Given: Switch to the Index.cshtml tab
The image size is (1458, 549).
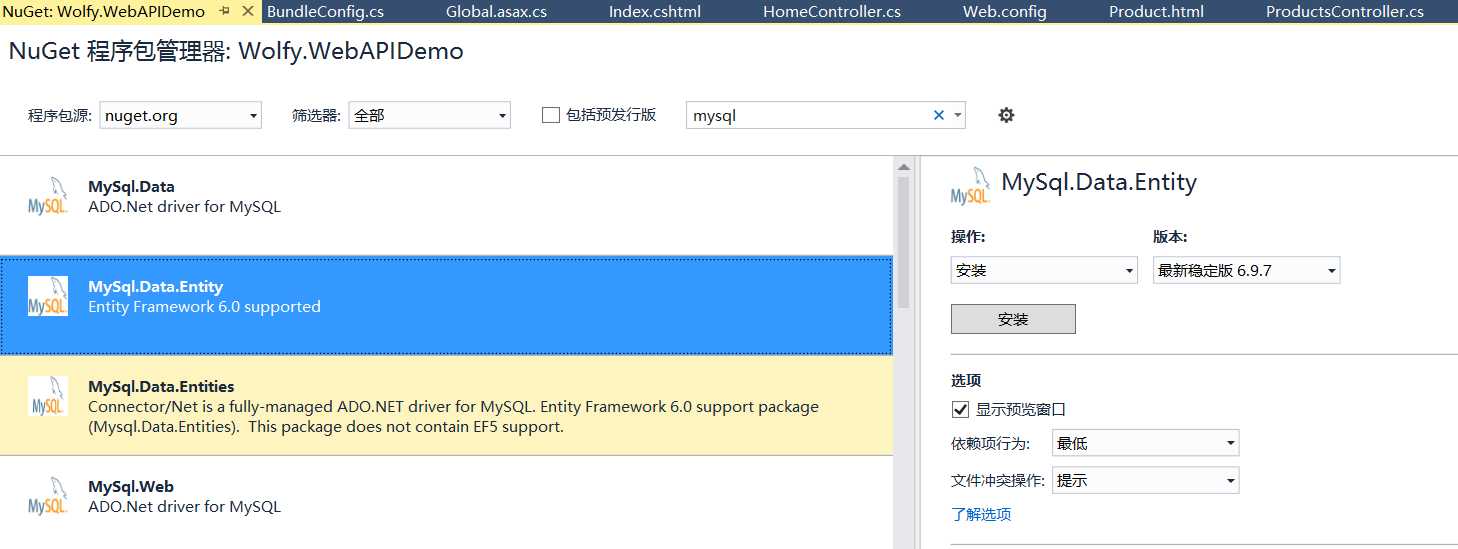Looking at the screenshot, I should [654, 12].
